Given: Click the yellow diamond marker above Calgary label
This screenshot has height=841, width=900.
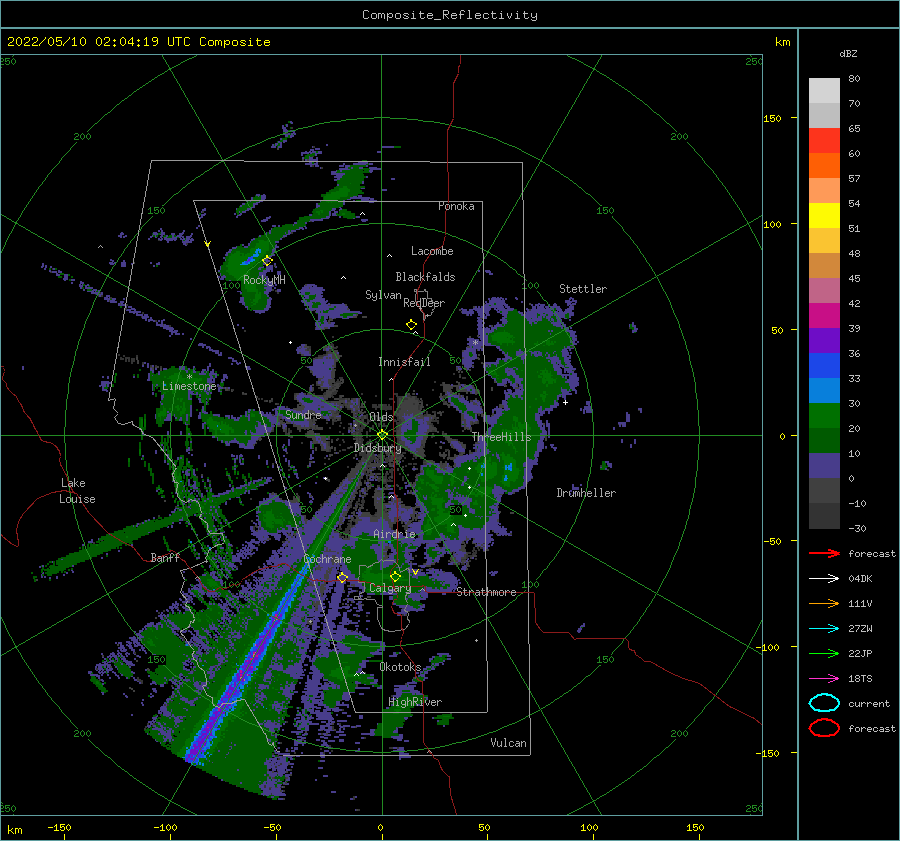Looking at the screenshot, I should coord(395,576).
